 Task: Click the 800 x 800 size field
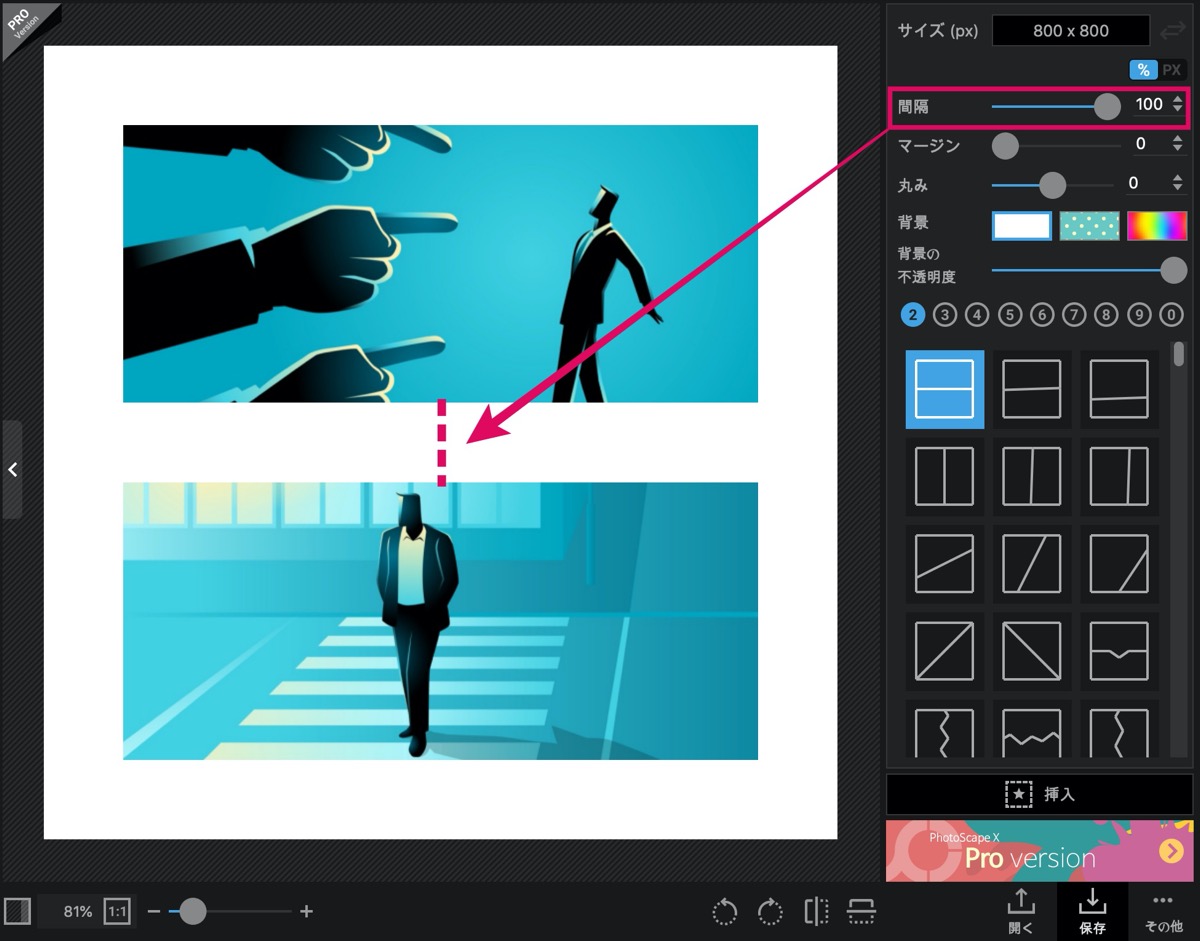point(1071,31)
